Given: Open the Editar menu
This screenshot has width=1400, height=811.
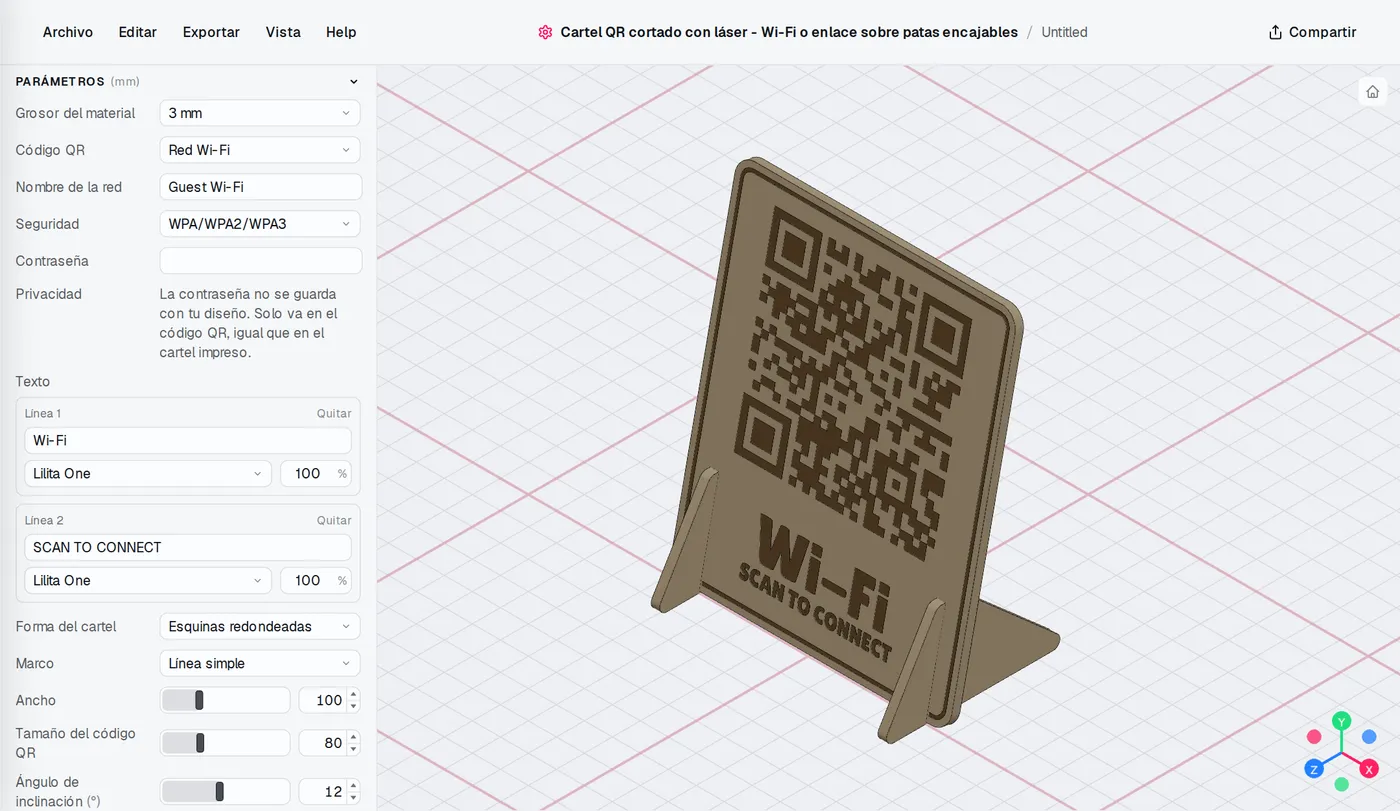Looking at the screenshot, I should click(x=138, y=32).
